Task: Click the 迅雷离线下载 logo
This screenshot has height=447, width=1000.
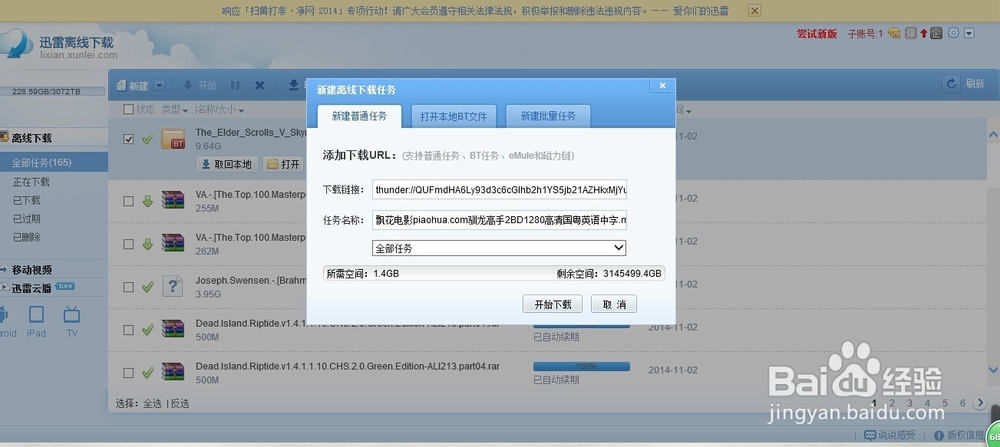Action: [59, 46]
